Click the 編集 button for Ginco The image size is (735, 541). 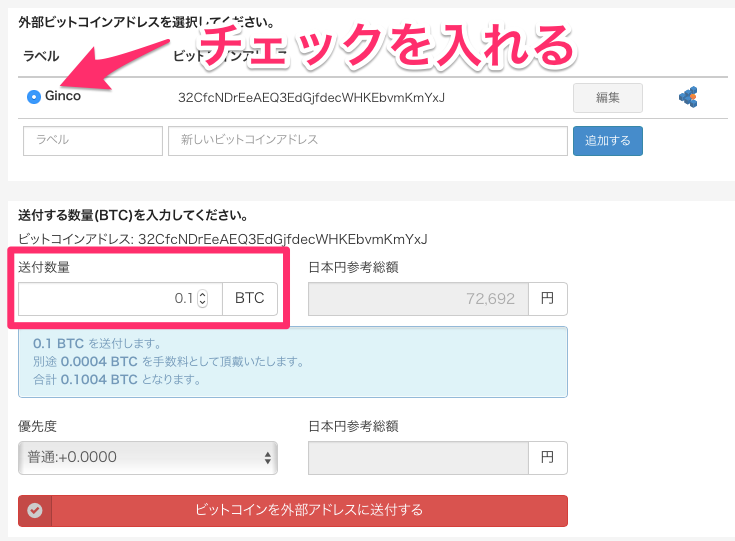[607, 98]
